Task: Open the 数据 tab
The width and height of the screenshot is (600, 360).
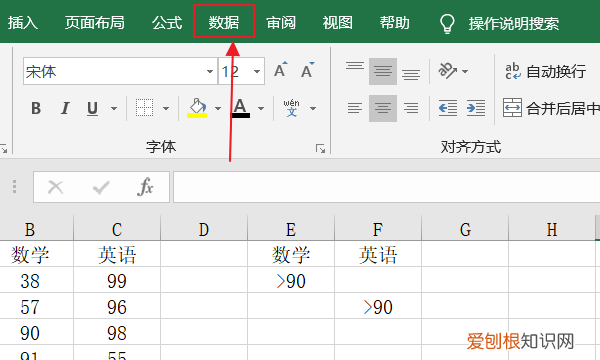Action: click(x=224, y=22)
